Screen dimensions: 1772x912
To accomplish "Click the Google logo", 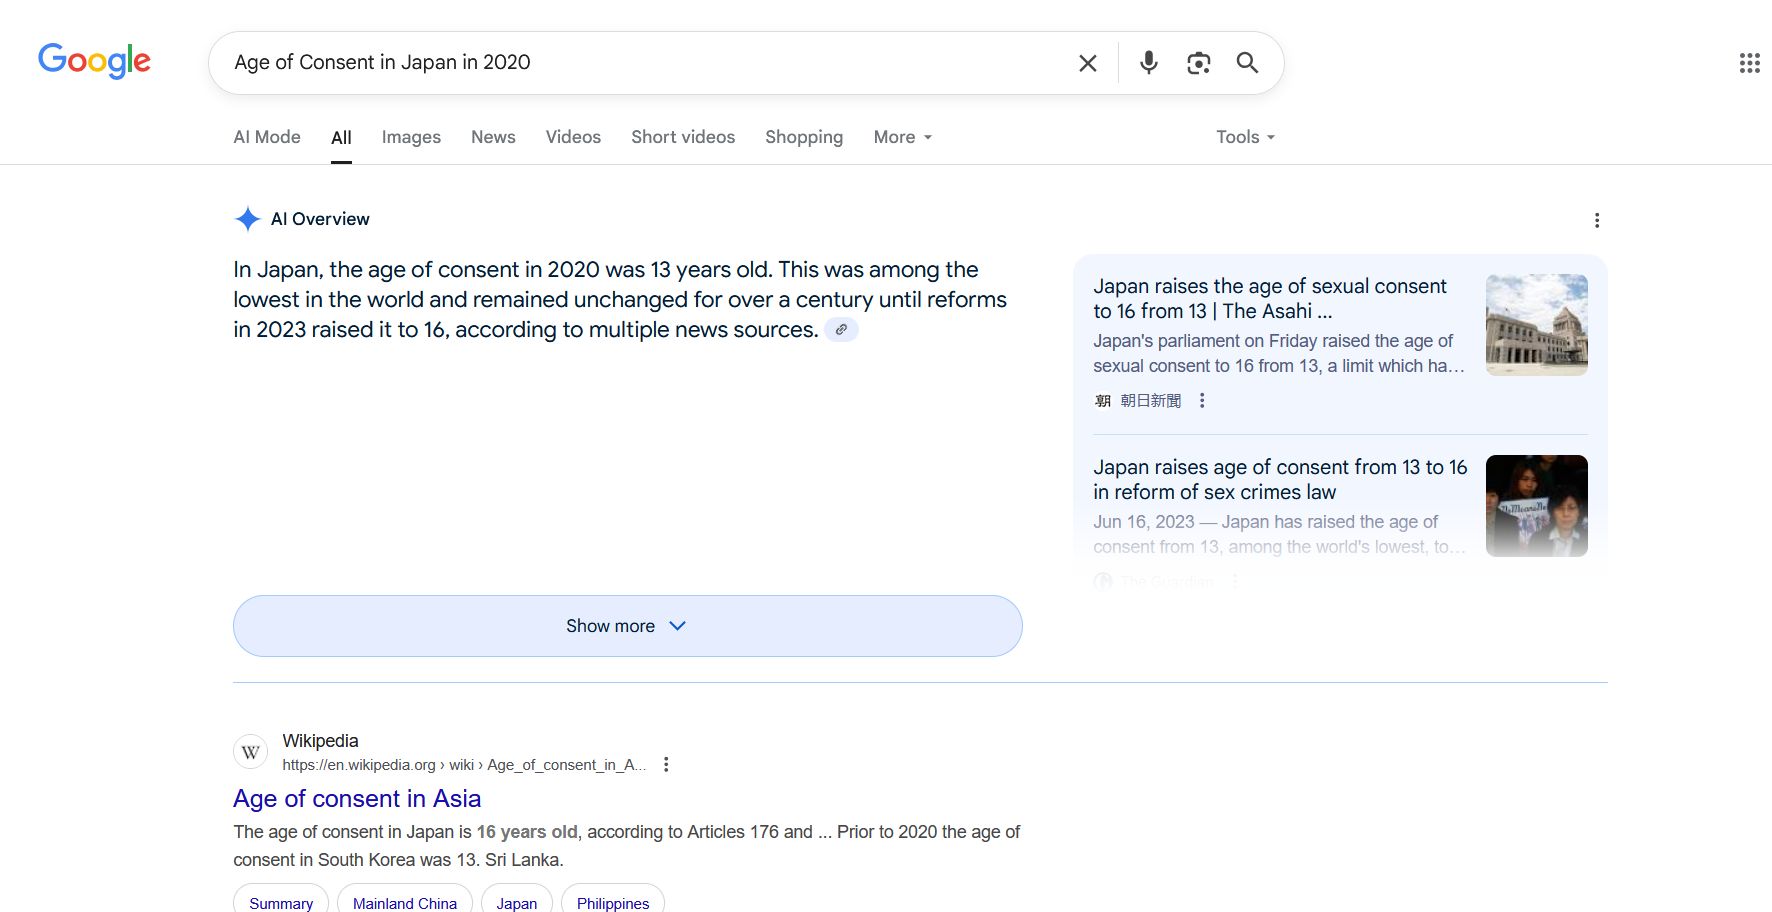I will [x=94, y=61].
